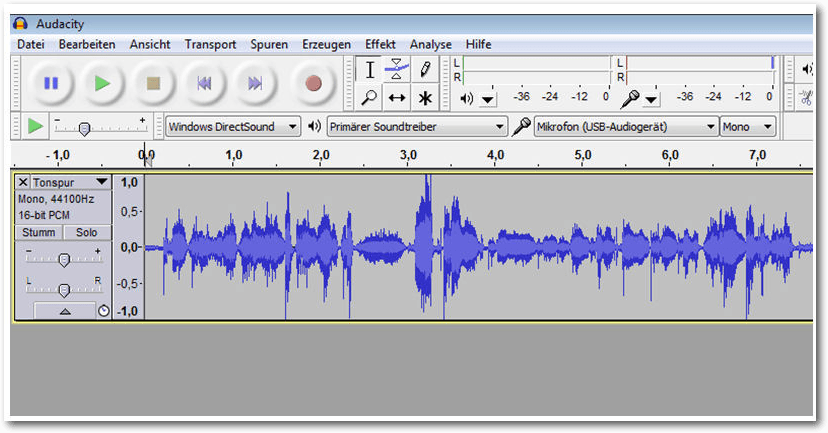Adjust the track gain slider
Viewport: 828px width, 433px height.
pyautogui.click(x=63, y=259)
